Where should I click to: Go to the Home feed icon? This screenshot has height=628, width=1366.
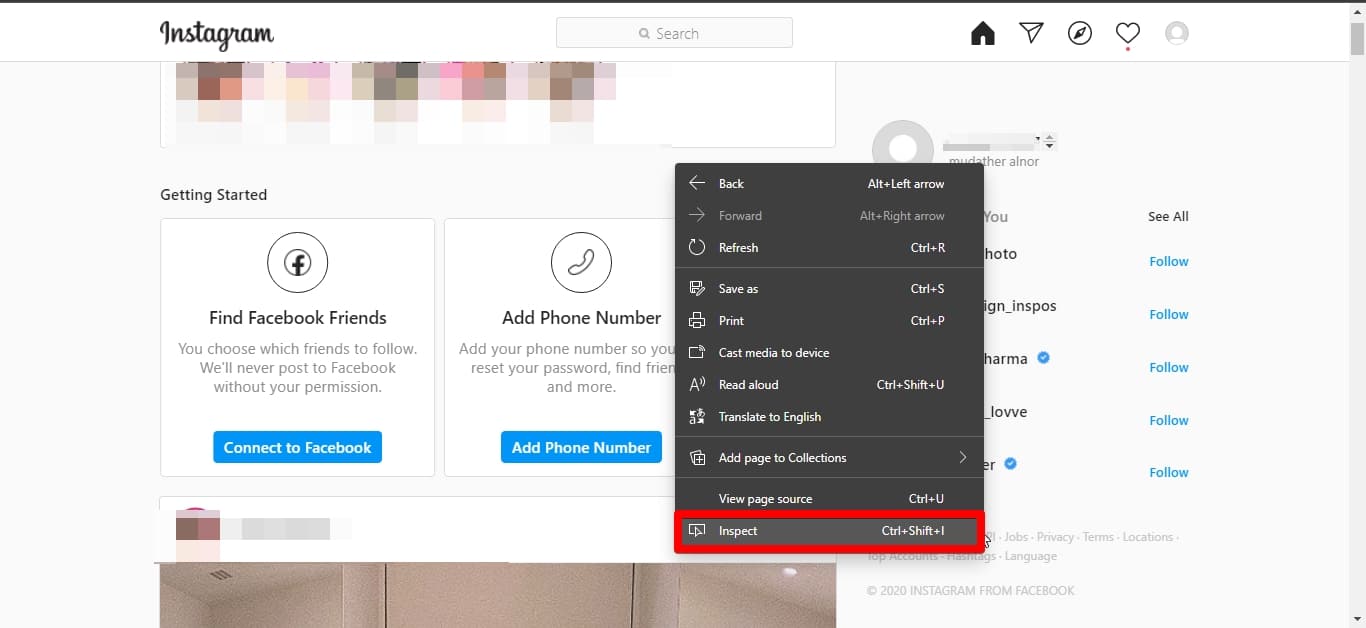click(983, 34)
